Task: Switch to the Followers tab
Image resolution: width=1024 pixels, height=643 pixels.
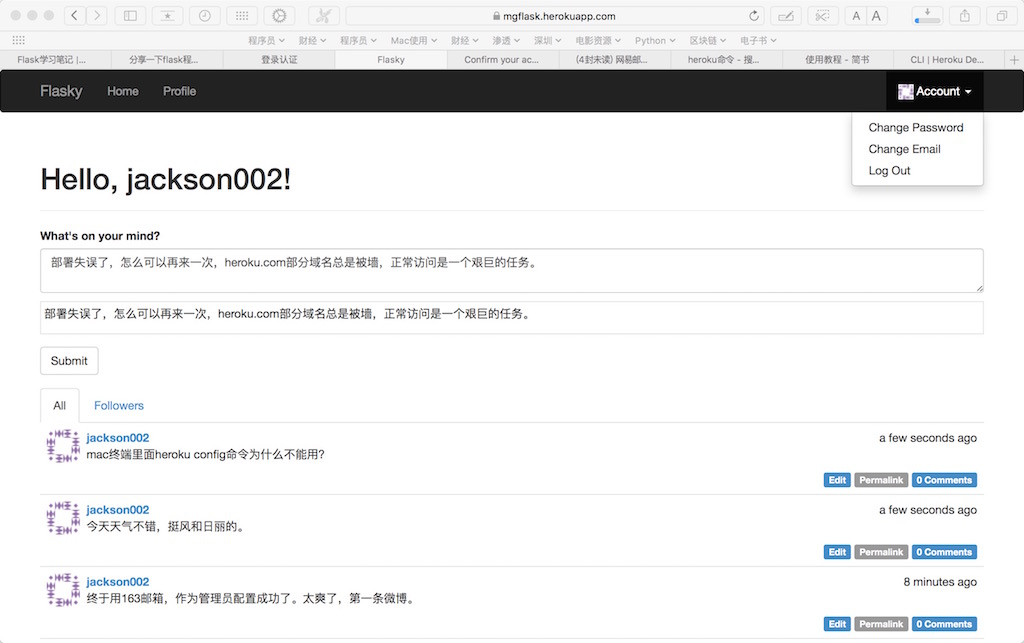Action: coord(118,405)
